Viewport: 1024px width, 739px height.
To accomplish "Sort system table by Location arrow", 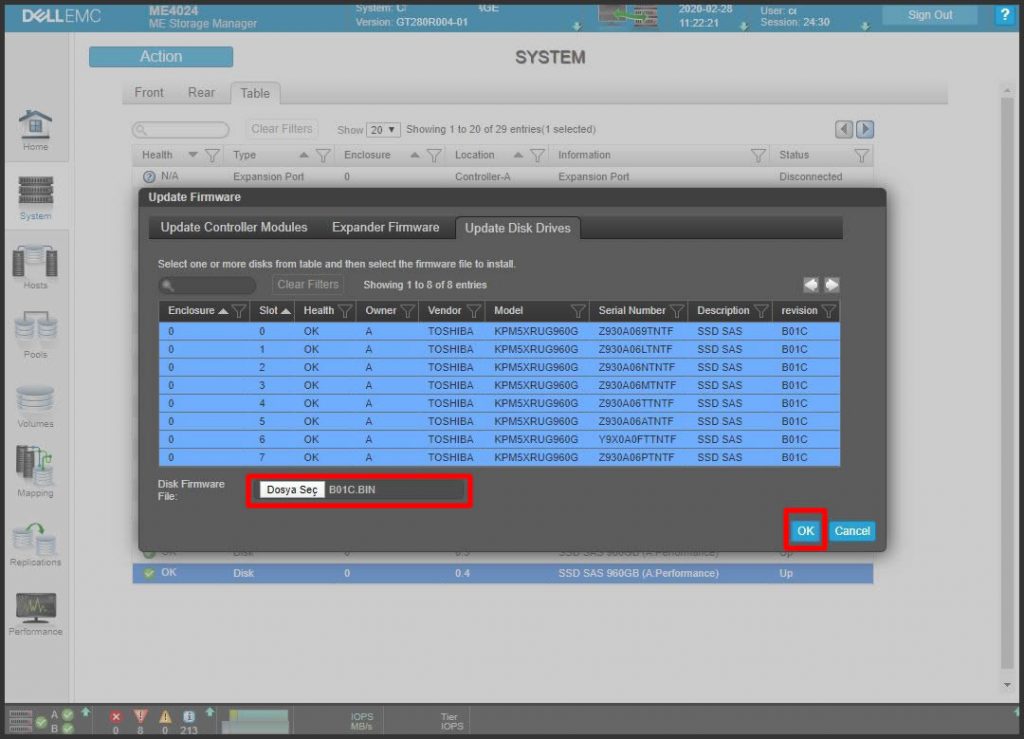I will pos(518,155).
